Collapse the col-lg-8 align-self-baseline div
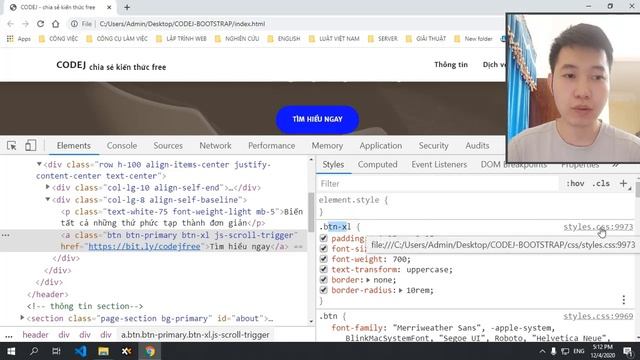640x360 pixels. pos(48,199)
